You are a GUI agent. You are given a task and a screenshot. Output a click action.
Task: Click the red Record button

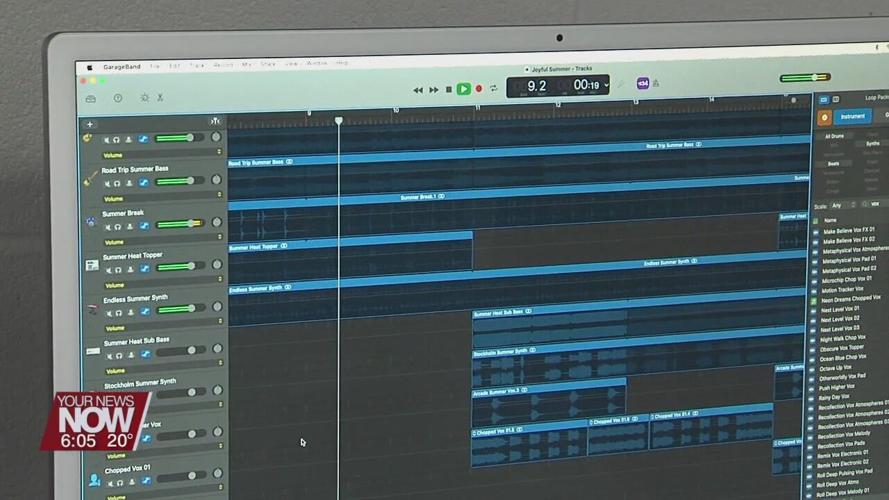479,88
